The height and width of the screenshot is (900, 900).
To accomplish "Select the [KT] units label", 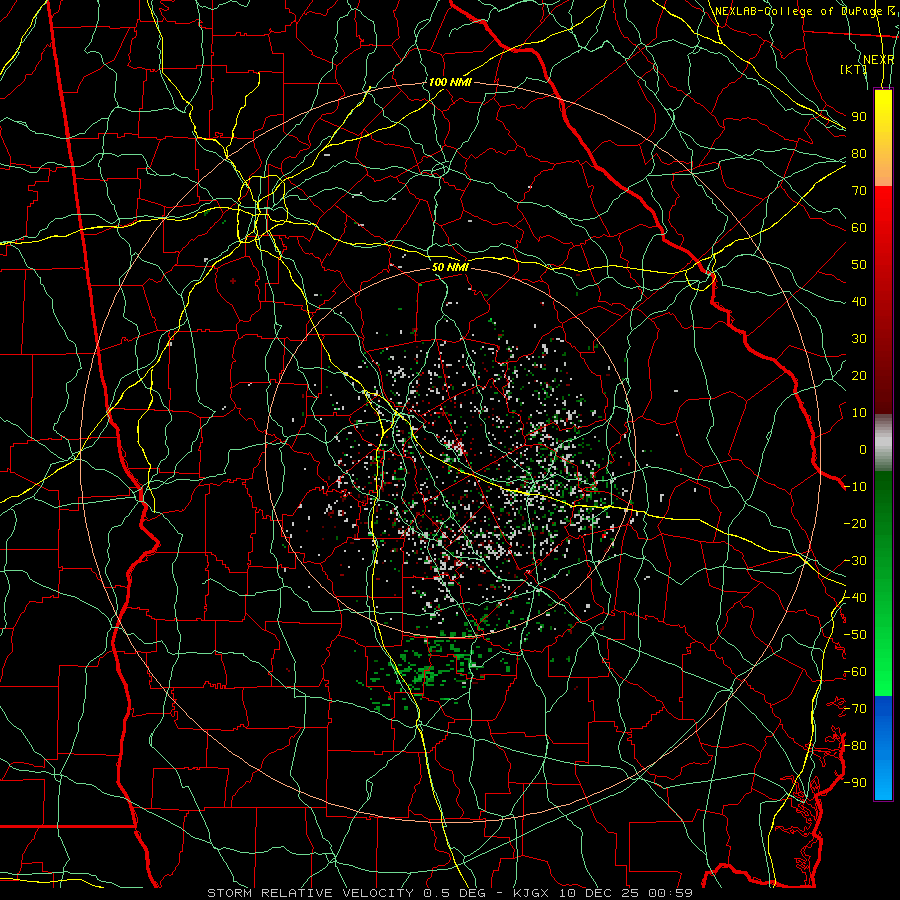I will pyautogui.click(x=854, y=69).
